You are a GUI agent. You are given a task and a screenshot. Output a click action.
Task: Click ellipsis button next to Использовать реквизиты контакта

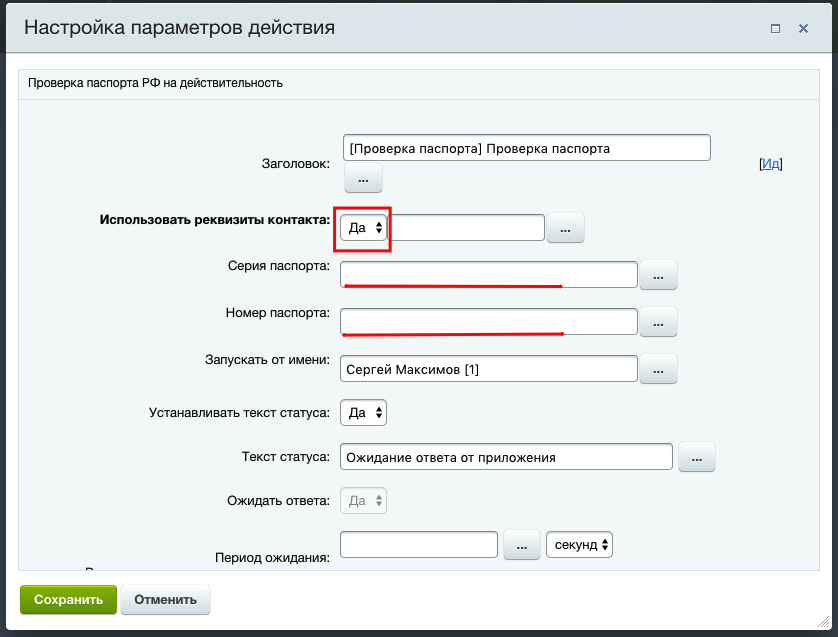[565, 229]
